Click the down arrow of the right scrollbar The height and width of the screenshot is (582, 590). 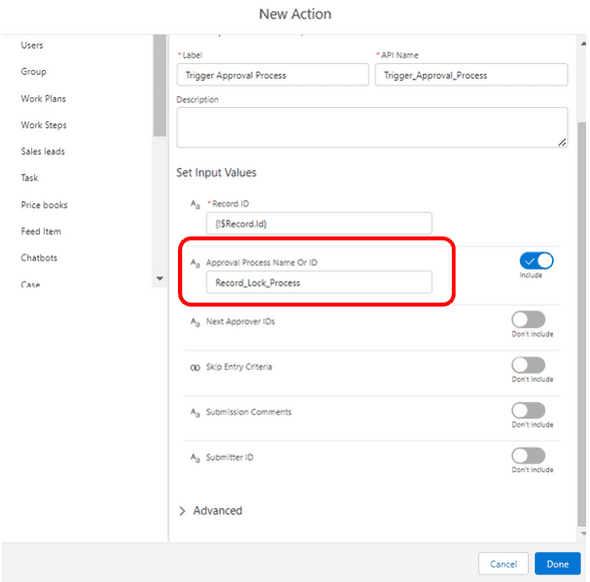pos(583,533)
